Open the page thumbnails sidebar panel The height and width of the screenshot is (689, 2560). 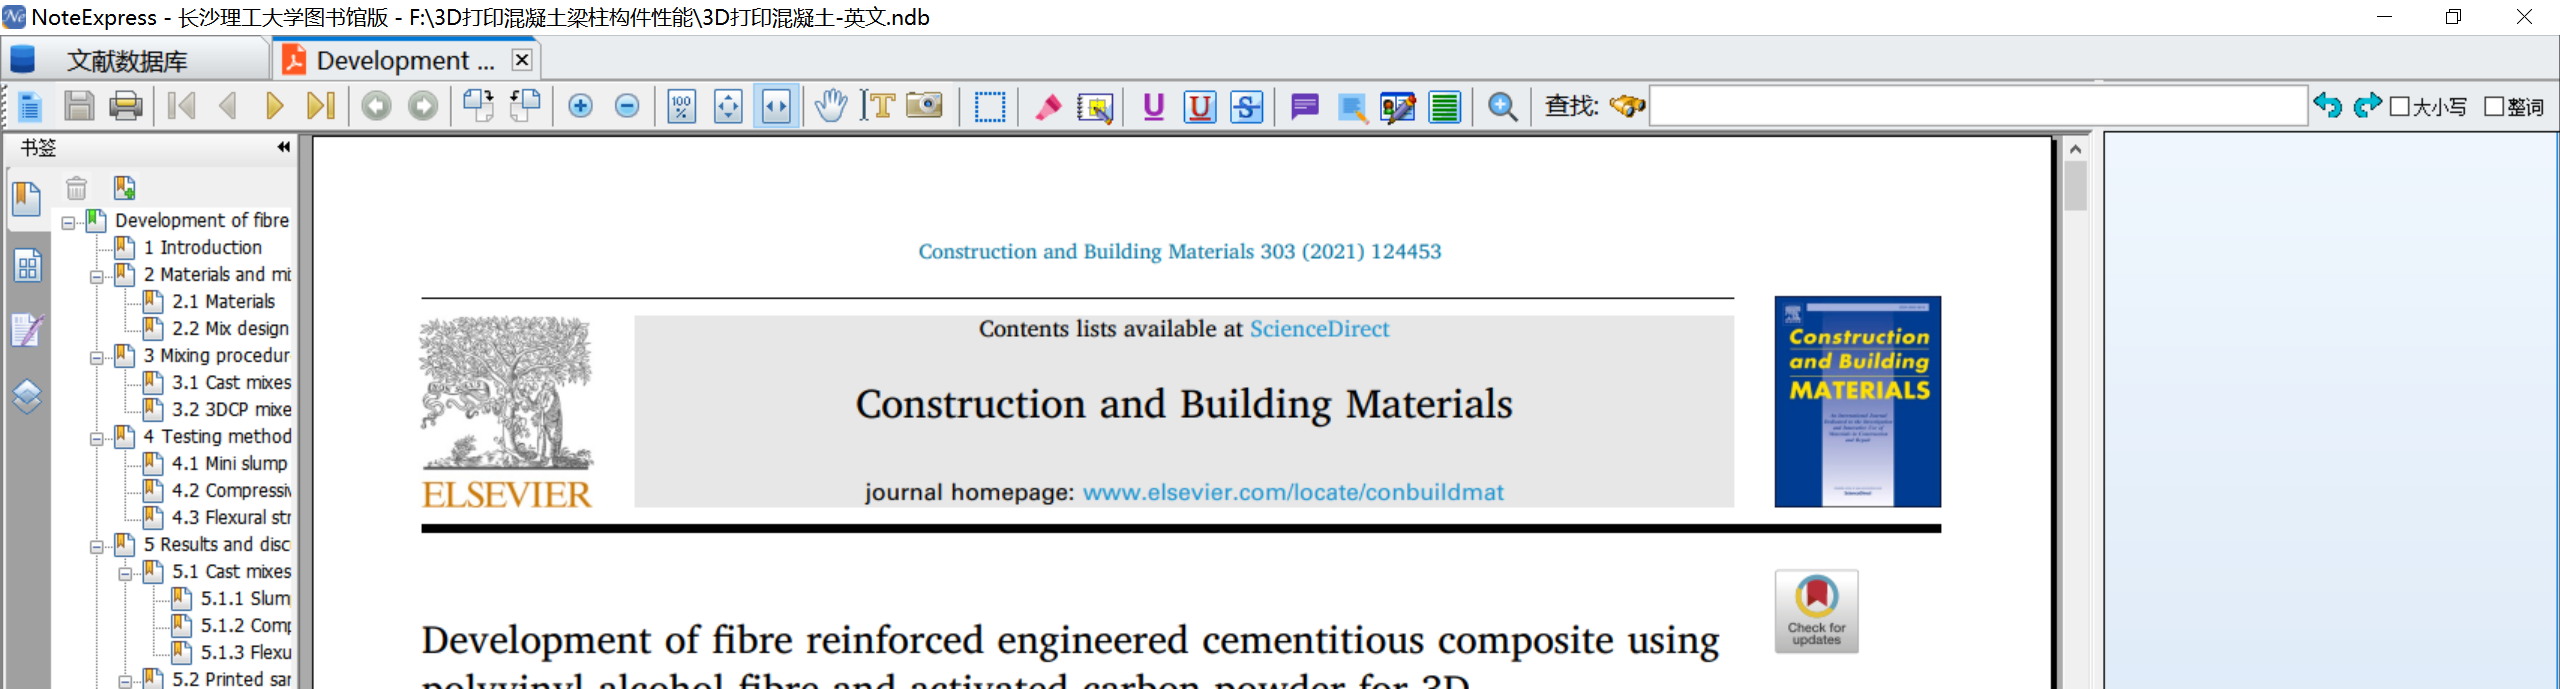pos(27,265)
